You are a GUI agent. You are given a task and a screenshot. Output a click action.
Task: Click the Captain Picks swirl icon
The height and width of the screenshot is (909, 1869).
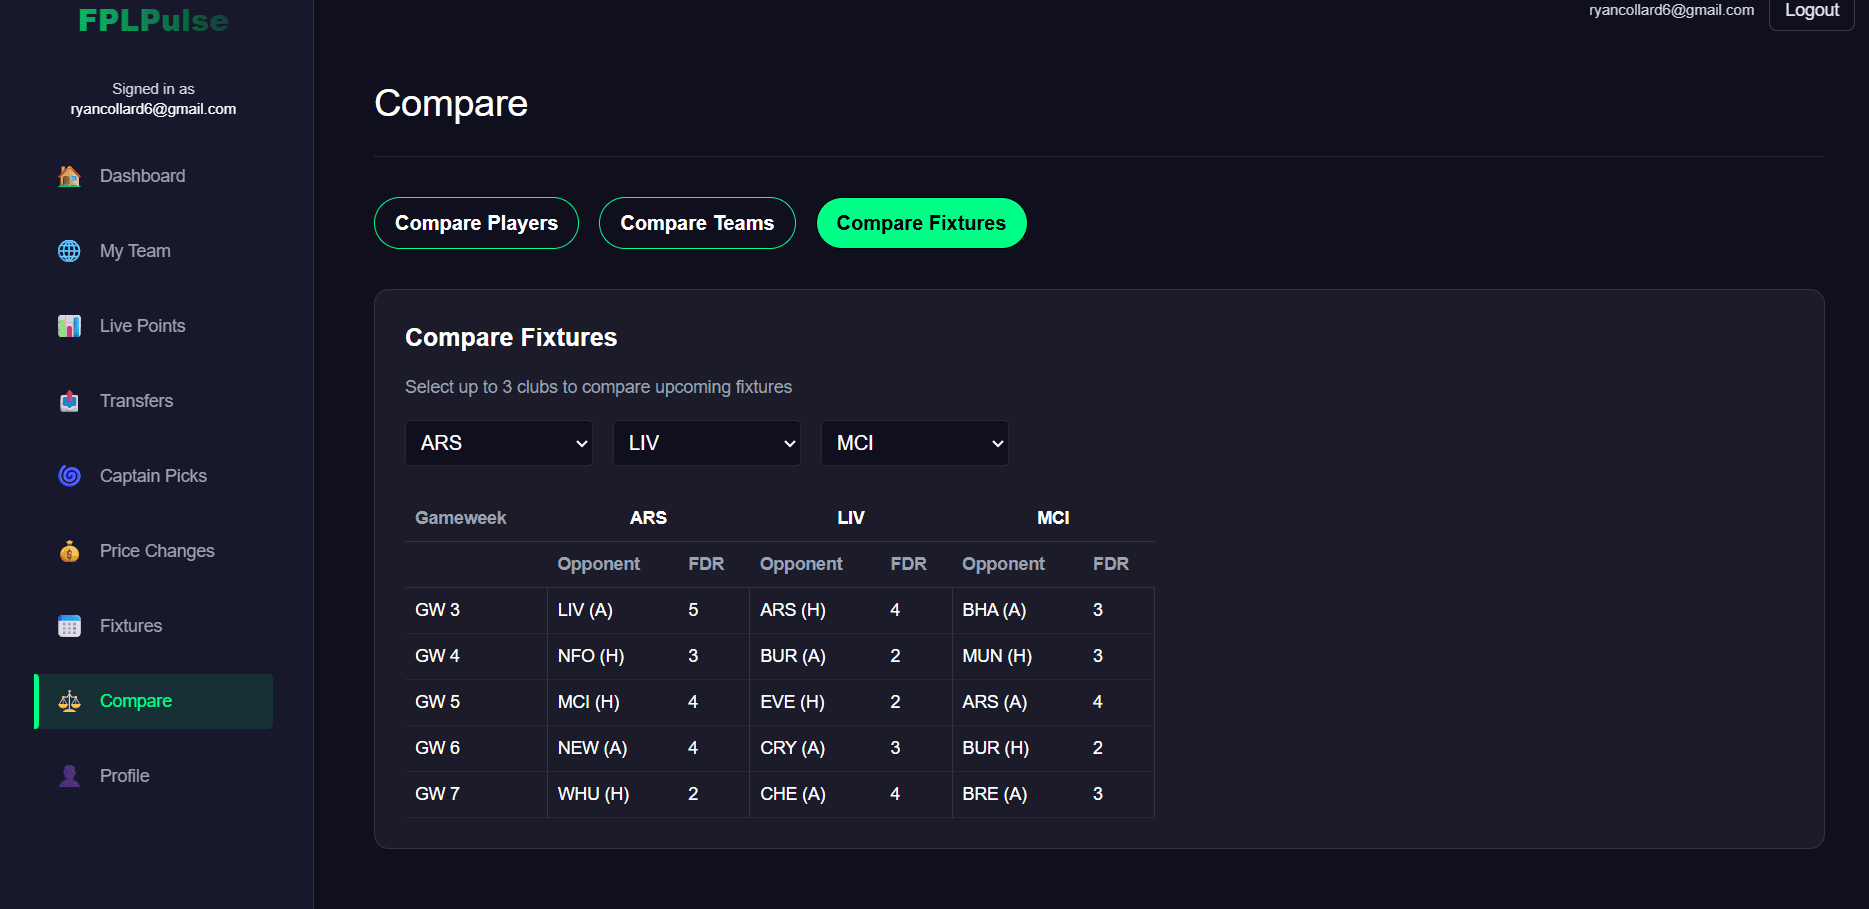click(69, 476)
